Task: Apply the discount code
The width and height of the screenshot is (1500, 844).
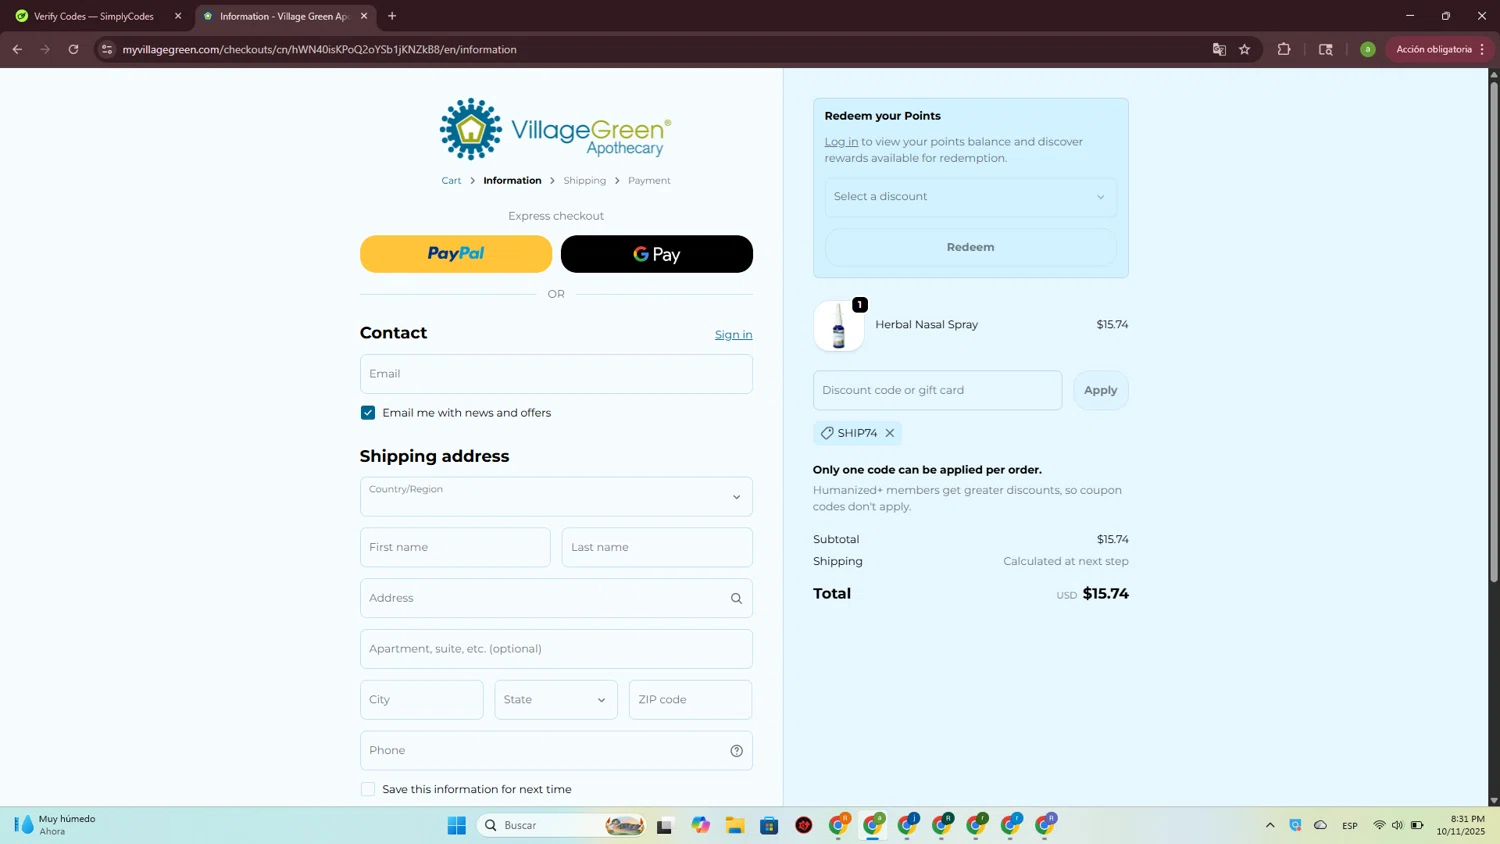Action: pyautogui.click(x=1101, y=390)
